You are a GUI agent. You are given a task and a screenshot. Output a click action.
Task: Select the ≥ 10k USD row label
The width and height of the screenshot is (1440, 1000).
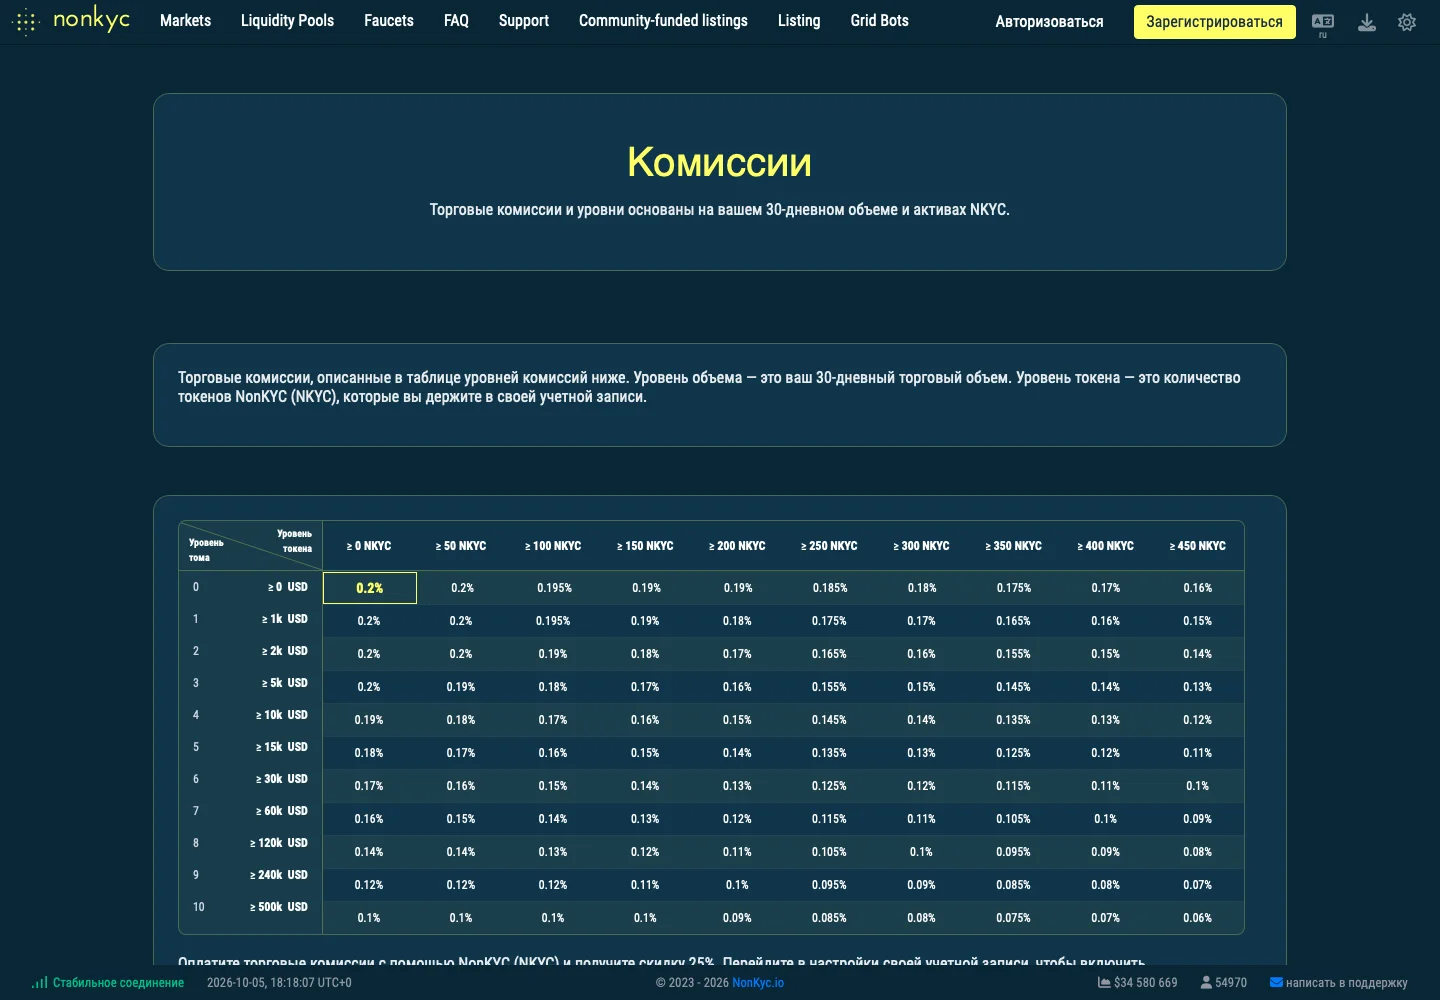pos(282,715)
